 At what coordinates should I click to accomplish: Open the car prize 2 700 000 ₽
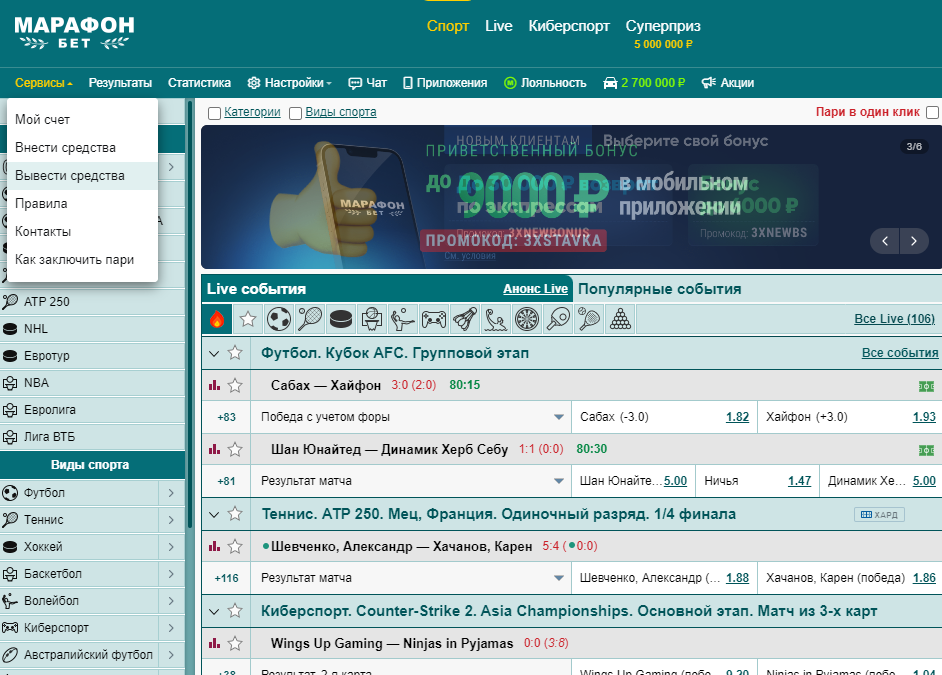pyautogui.click(x=644, y=83)
